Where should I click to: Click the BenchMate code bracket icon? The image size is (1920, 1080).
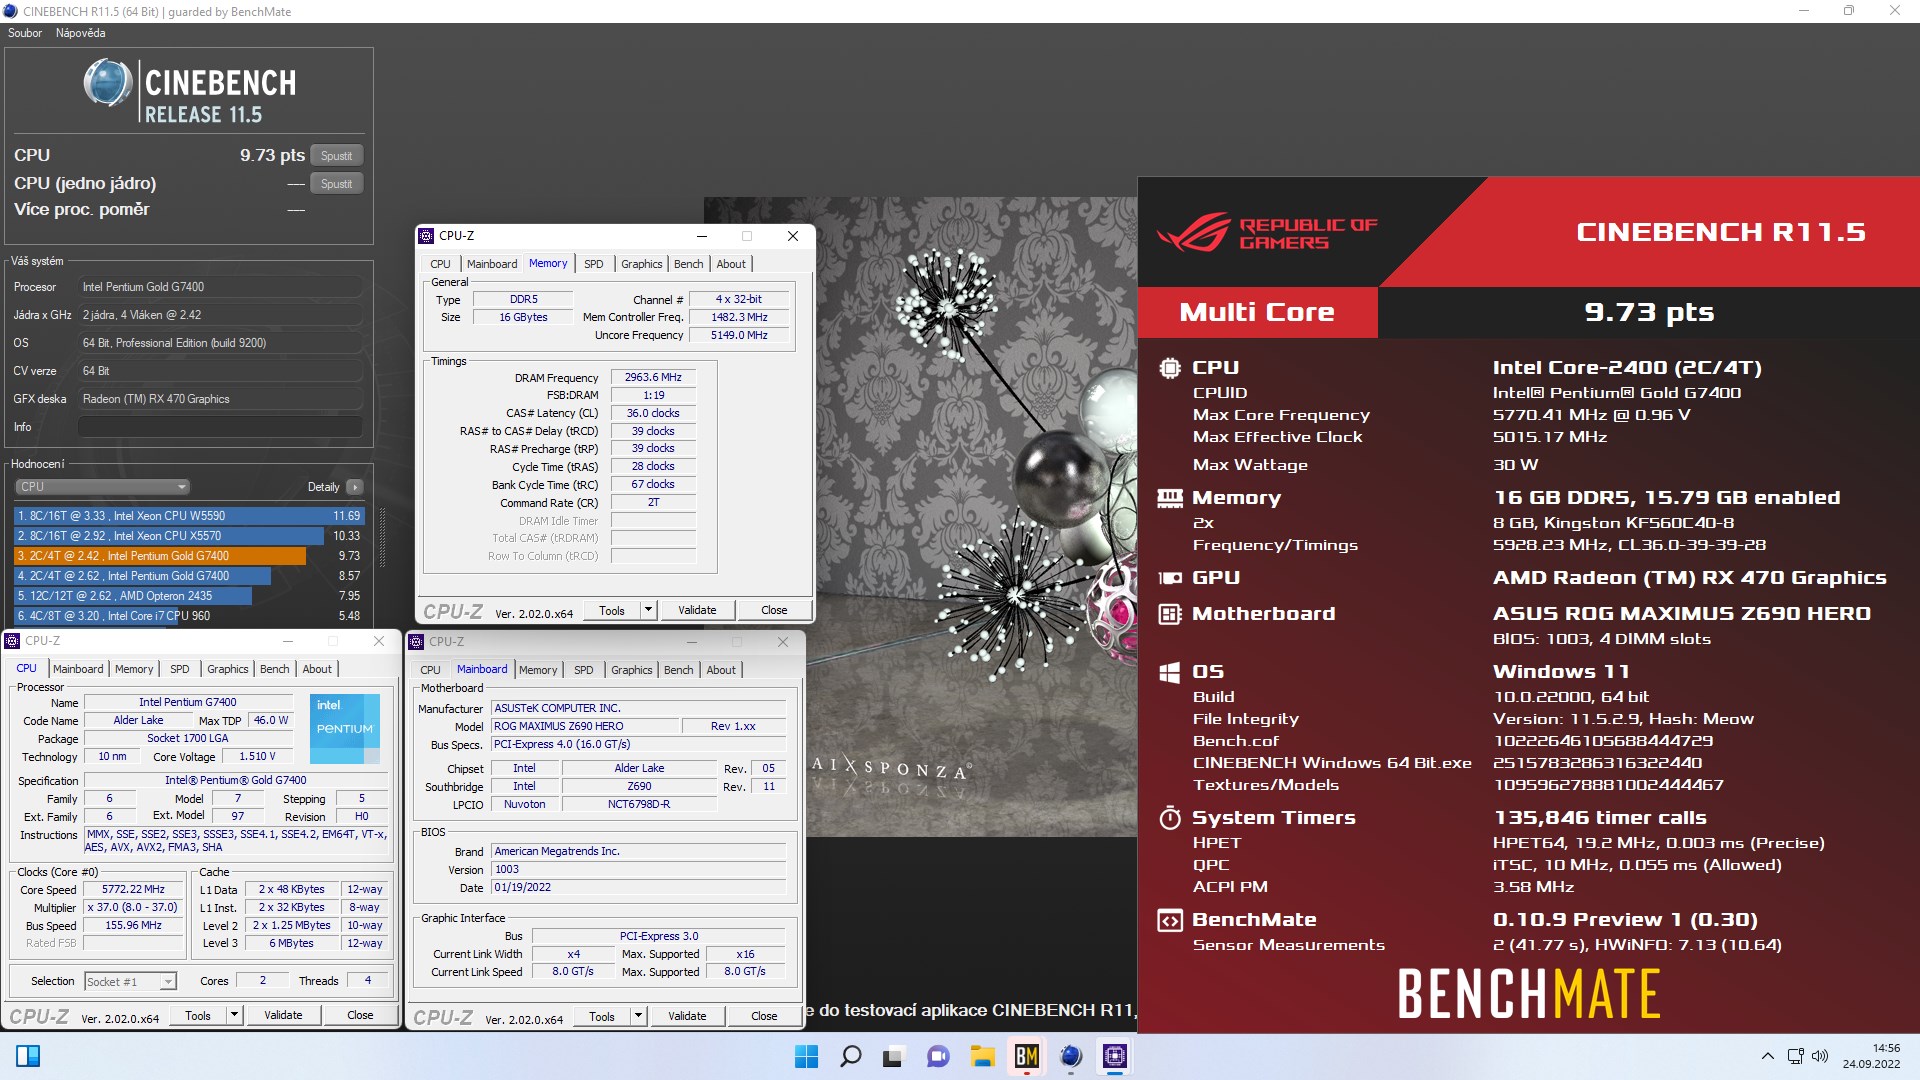point(1169,920)
